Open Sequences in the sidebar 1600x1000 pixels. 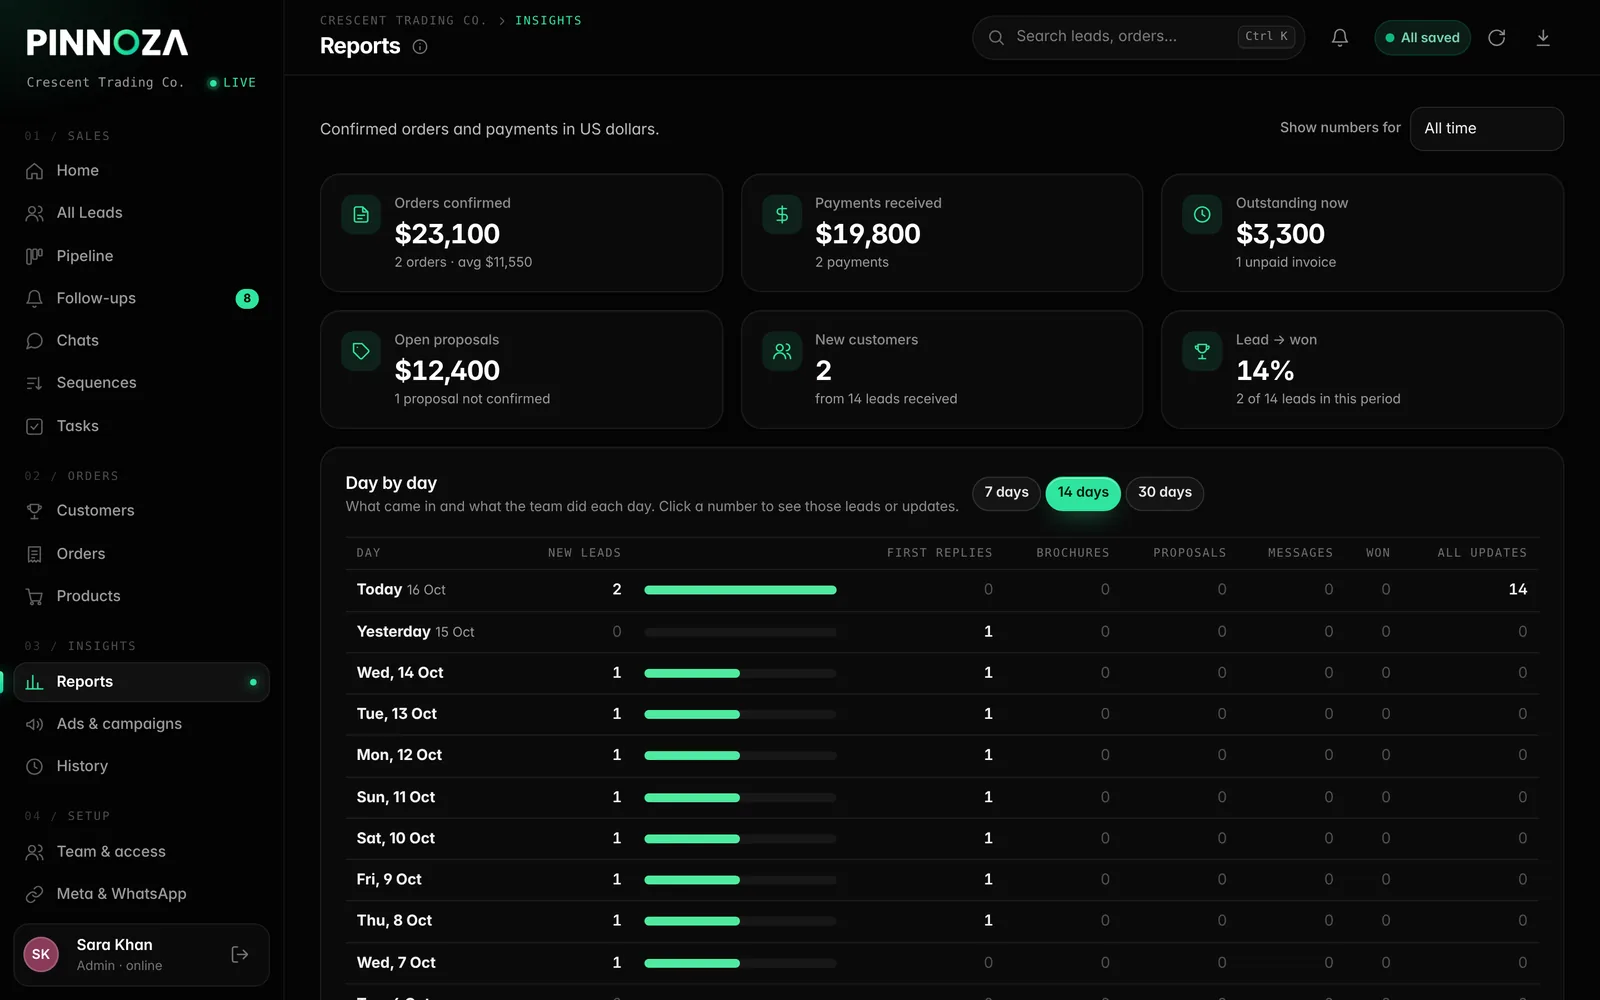pos(142,383)
